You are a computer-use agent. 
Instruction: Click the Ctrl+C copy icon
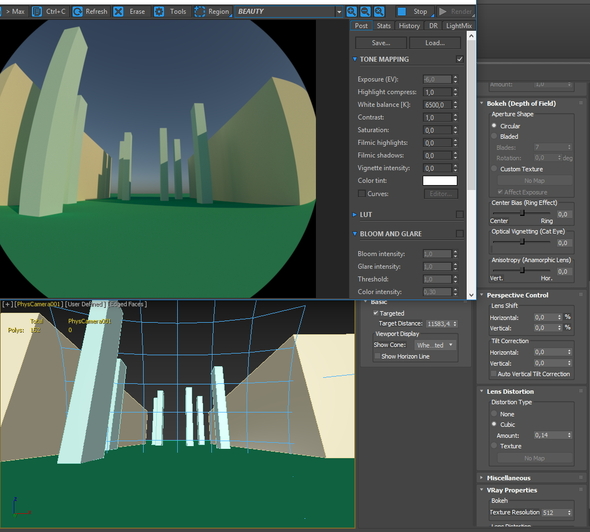(x=37, y=12)
